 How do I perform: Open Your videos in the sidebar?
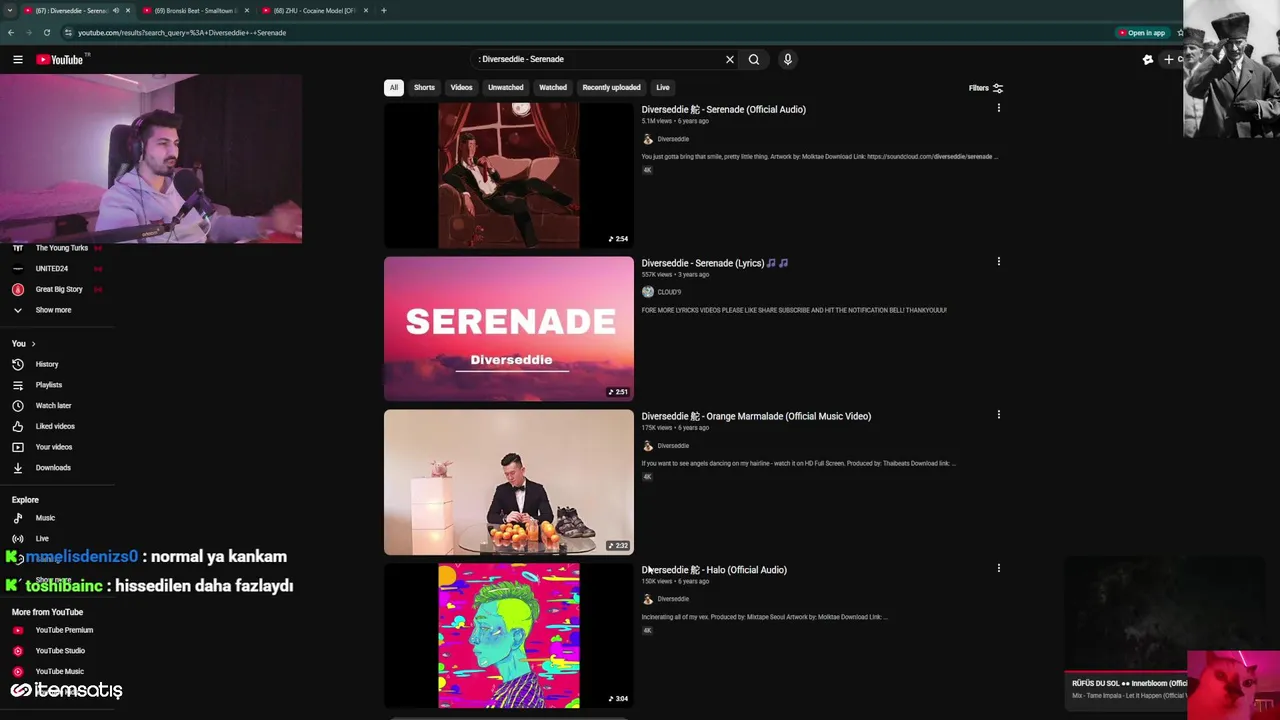pyautogui.click(x=53, y=447)
